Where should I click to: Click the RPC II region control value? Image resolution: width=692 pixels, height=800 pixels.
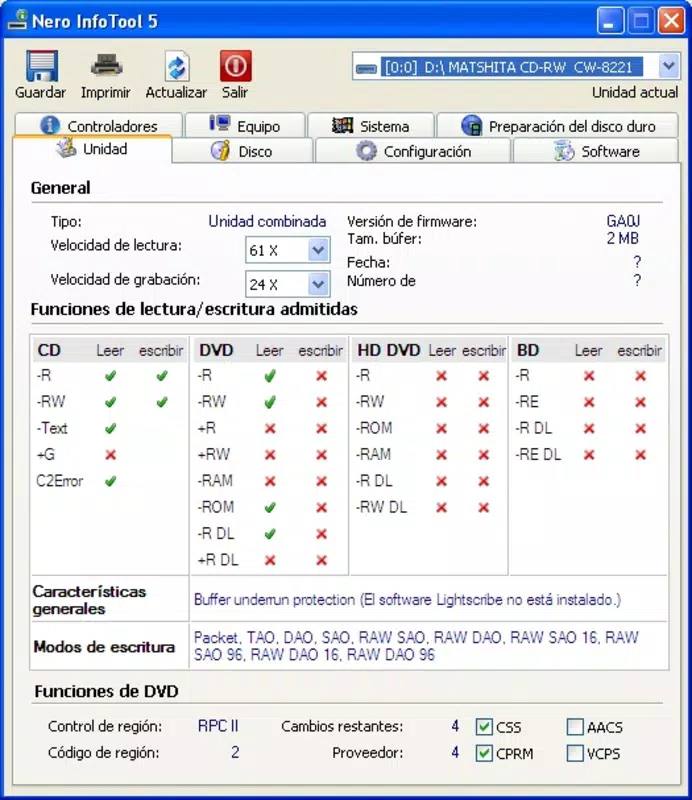tap(218, 726)
